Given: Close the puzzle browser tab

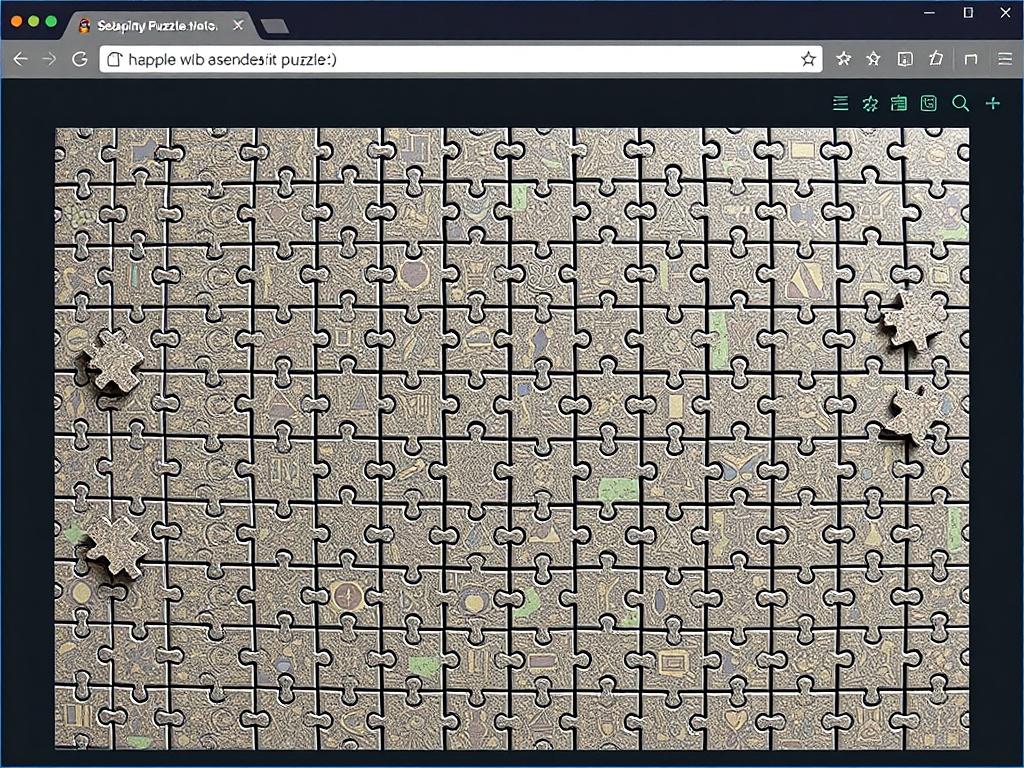Looking at the screenshot, I should (235, 26).
